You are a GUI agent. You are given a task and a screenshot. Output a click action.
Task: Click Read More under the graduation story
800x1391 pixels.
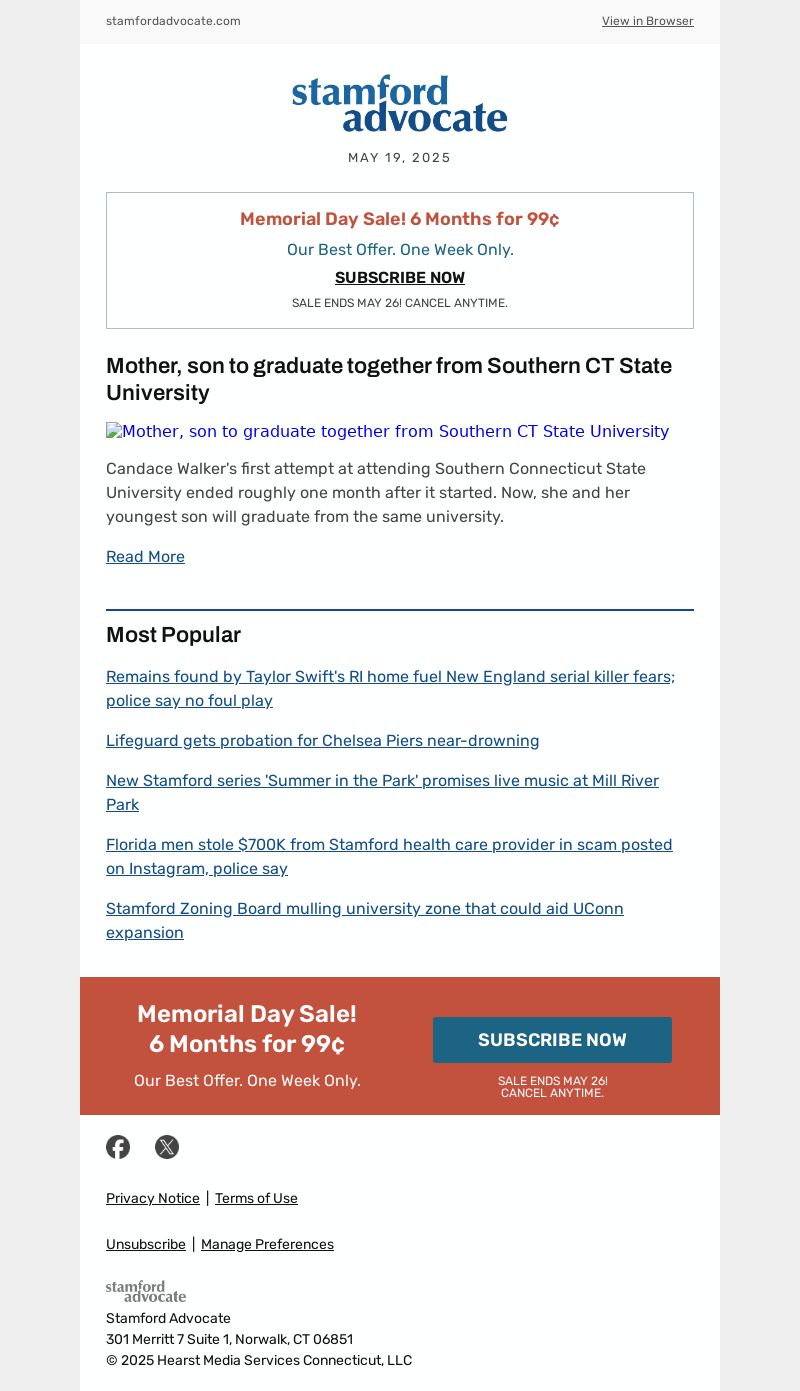pyautogui.click(x=145, y=557)
